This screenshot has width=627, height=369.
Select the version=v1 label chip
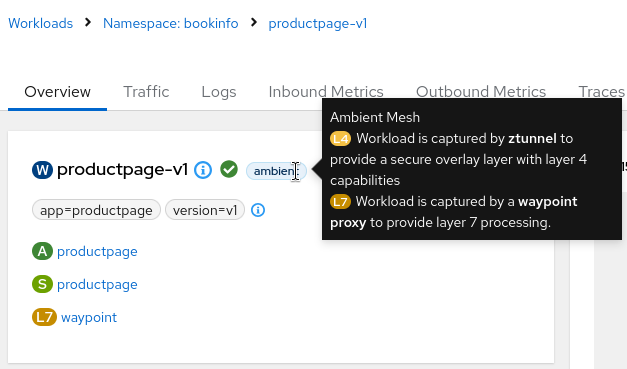(205, 210)
